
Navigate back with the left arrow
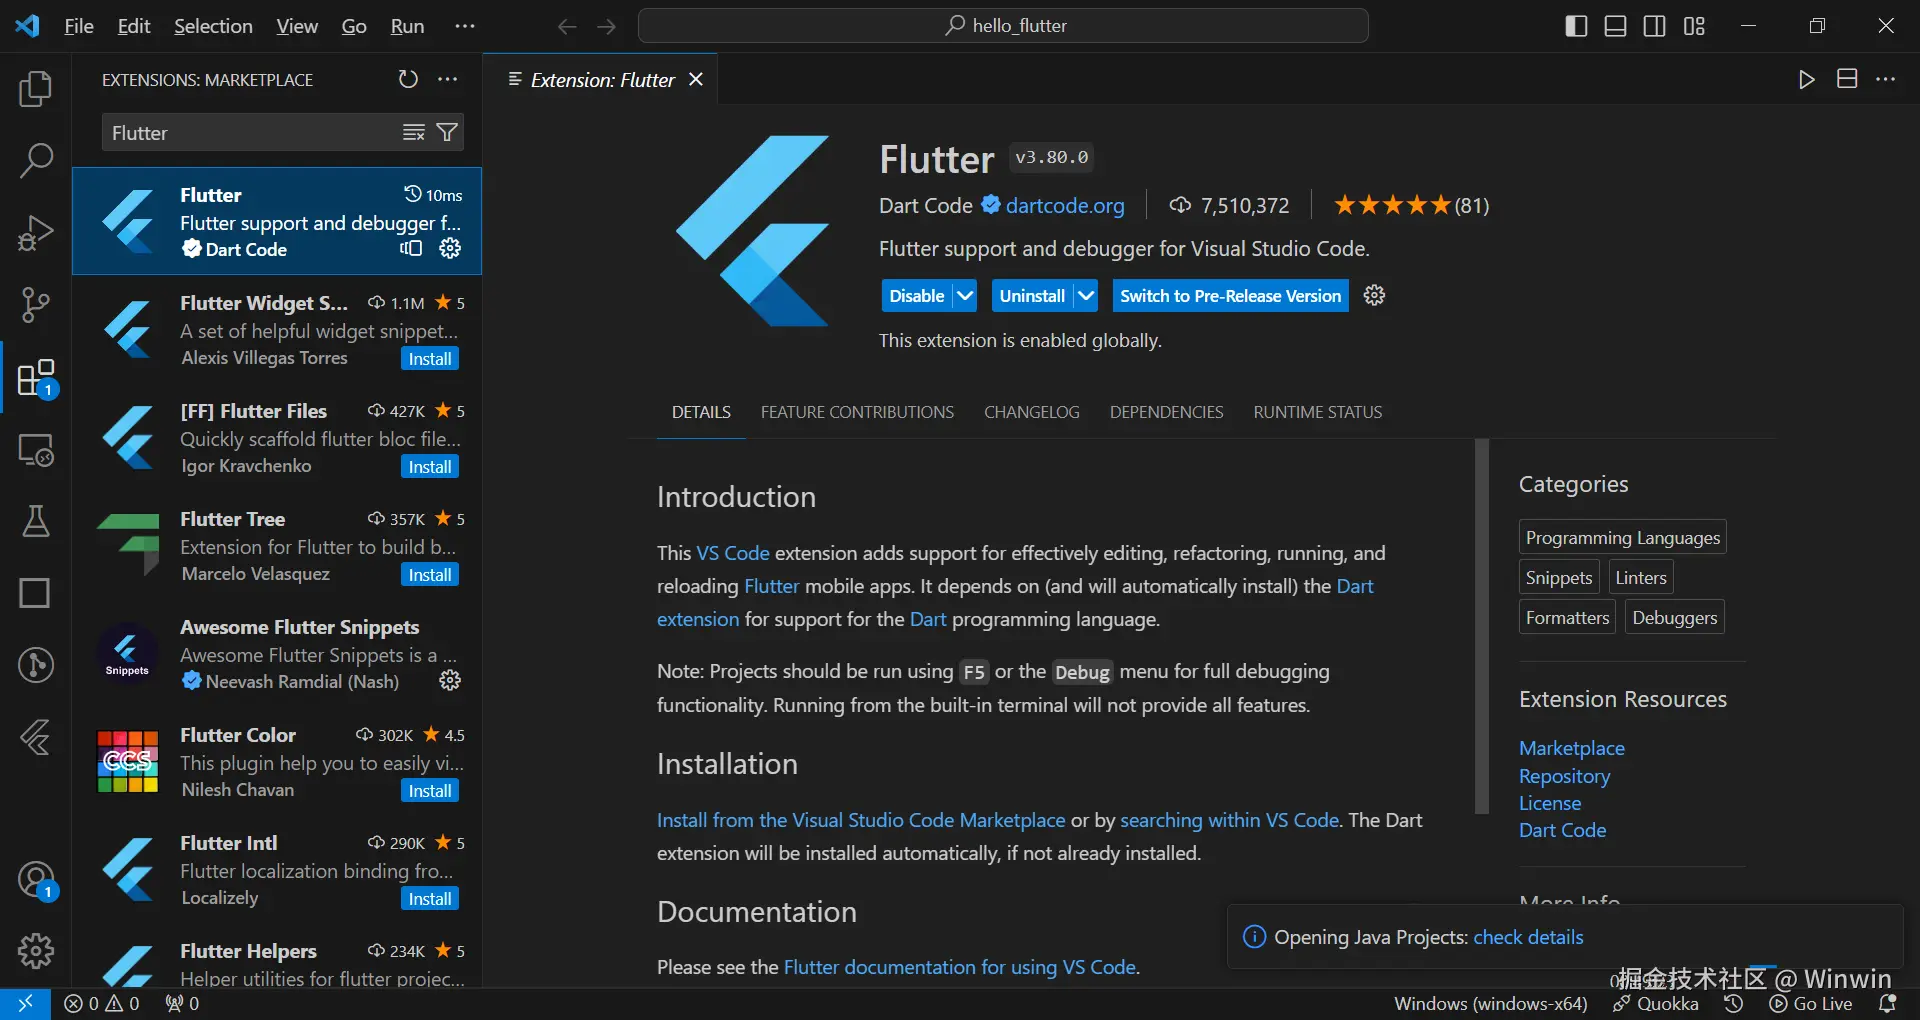tap(567, 26)
